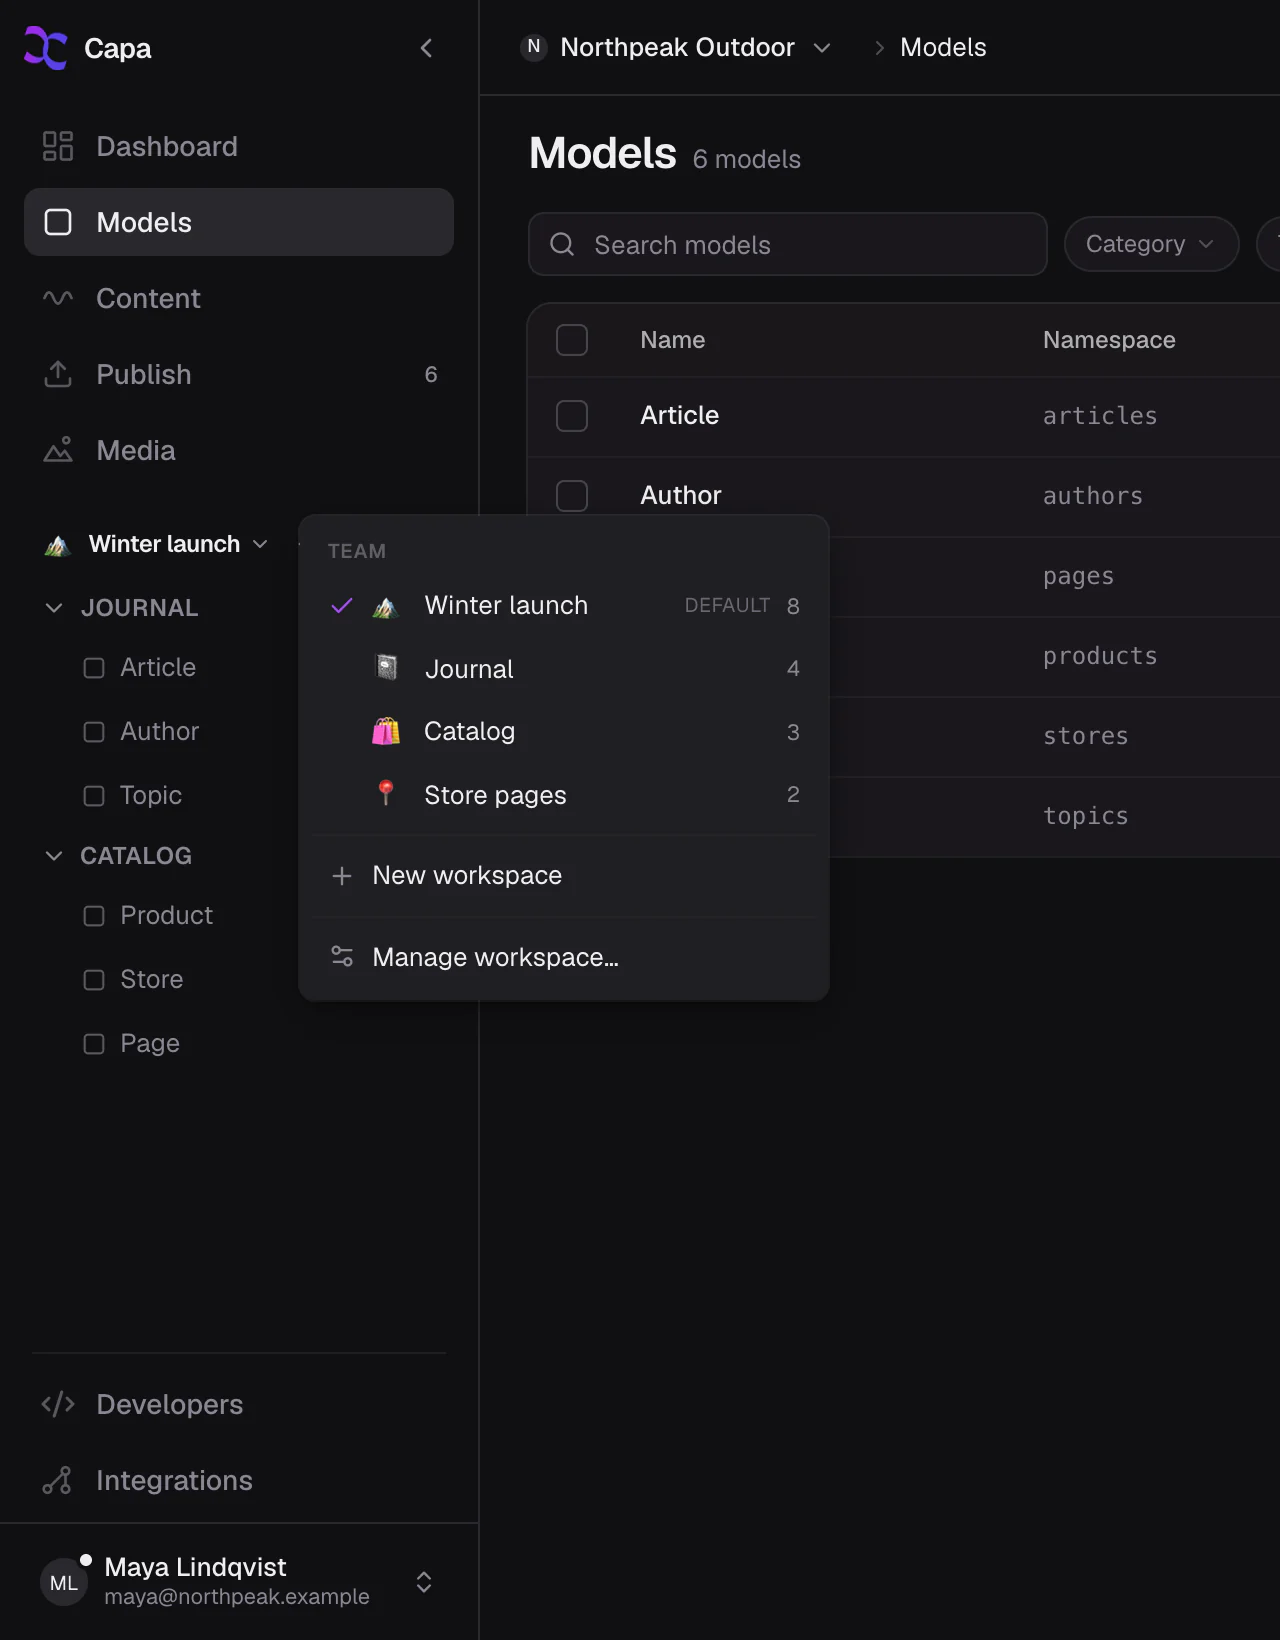Open the Publish section
The image size is (1280, 1640).
click(239, 374)
